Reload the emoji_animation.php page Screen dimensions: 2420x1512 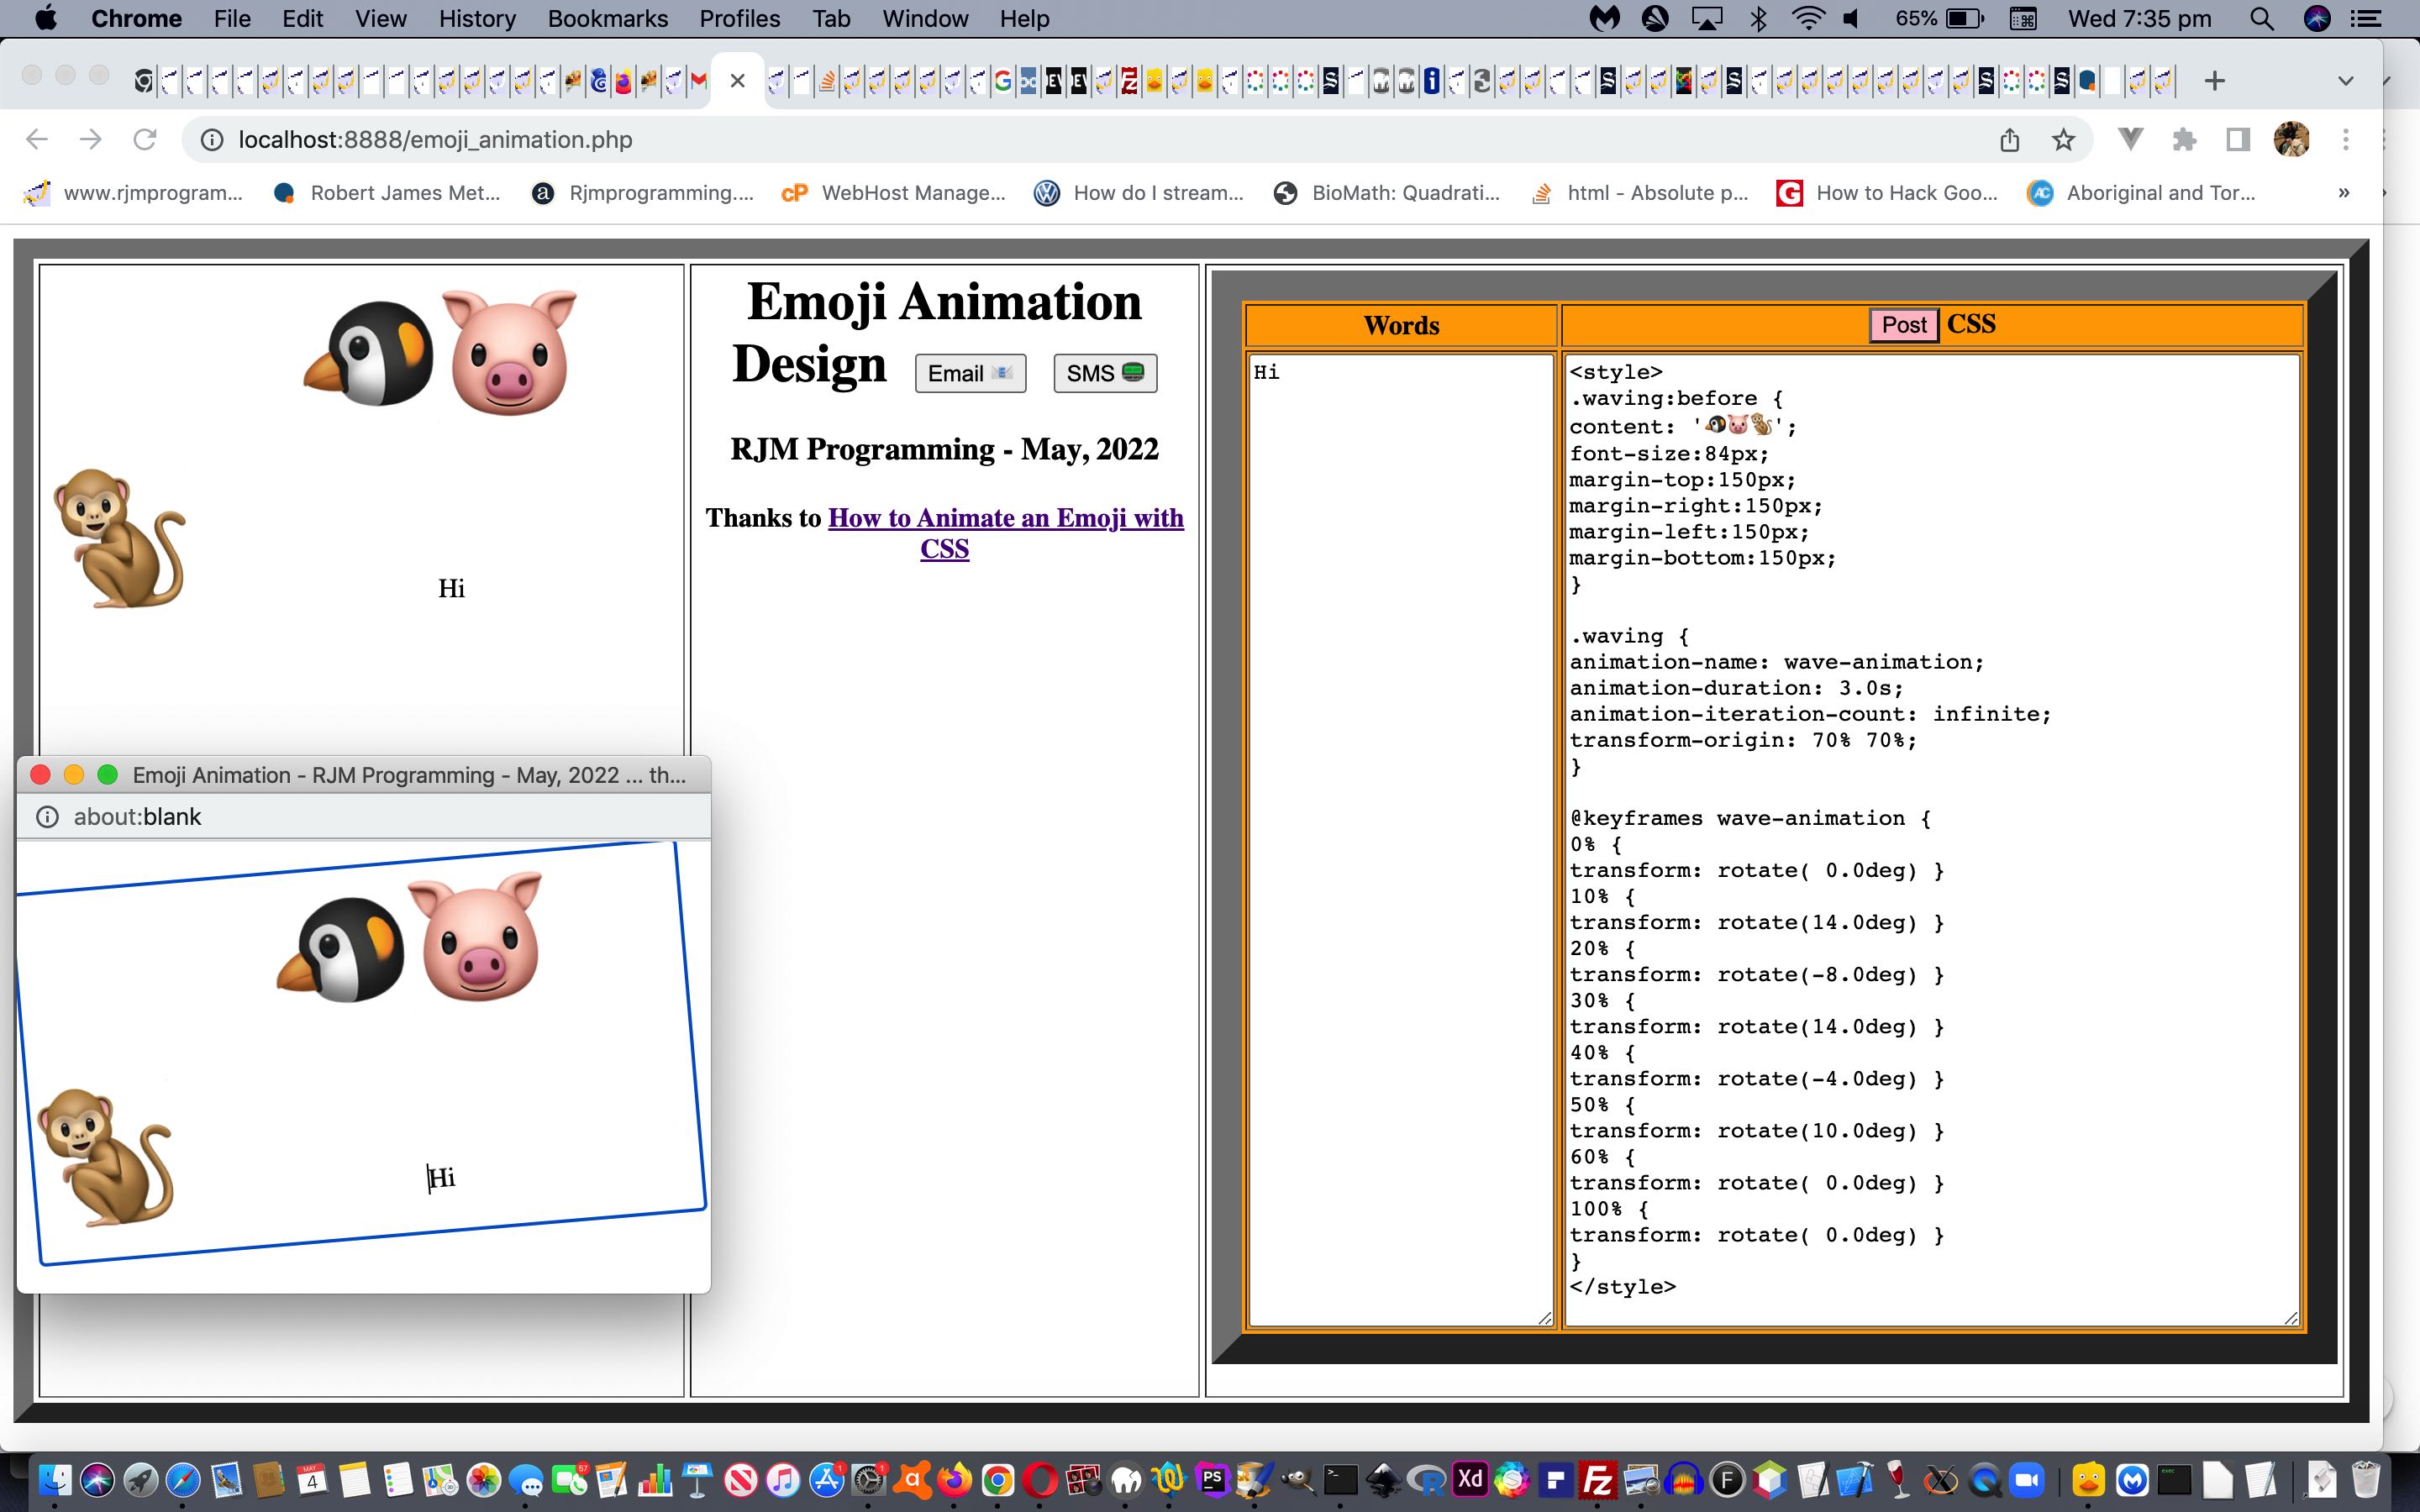(145, 139)
